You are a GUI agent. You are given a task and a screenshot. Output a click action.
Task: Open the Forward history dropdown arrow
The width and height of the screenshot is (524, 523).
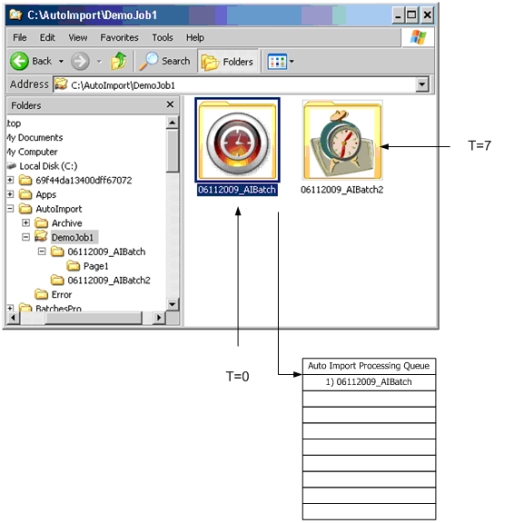coord(99,61)
